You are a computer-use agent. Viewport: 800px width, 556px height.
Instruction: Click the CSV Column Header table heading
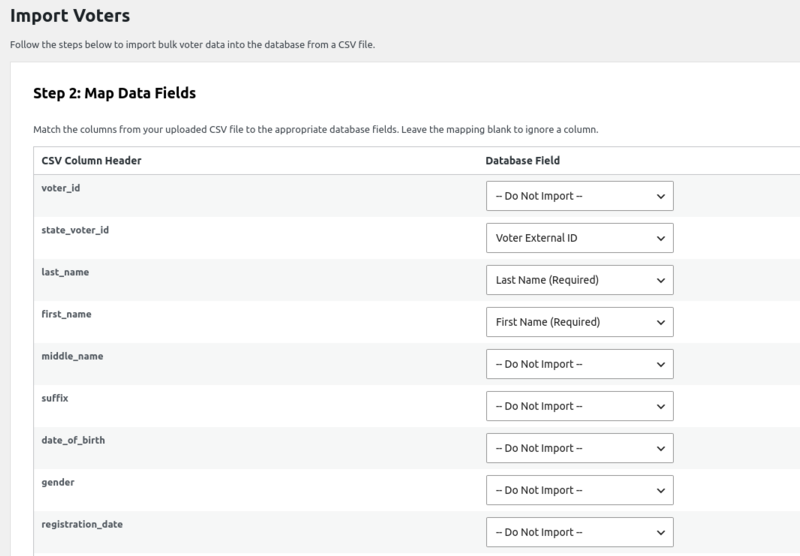pos(91,161)
